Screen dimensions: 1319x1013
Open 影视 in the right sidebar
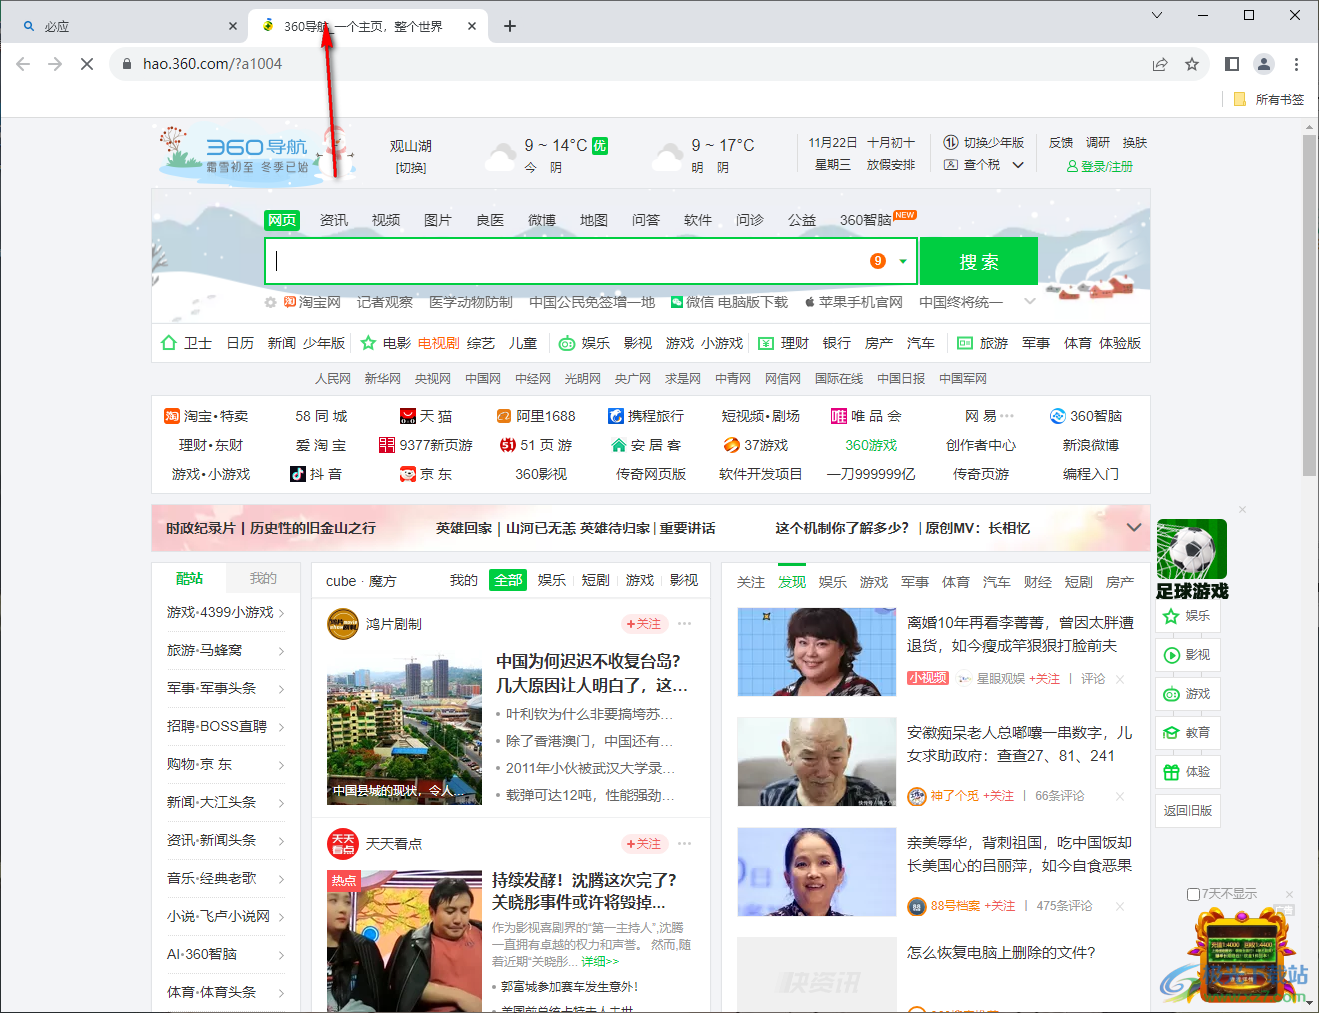click(x=1188, y=655)
